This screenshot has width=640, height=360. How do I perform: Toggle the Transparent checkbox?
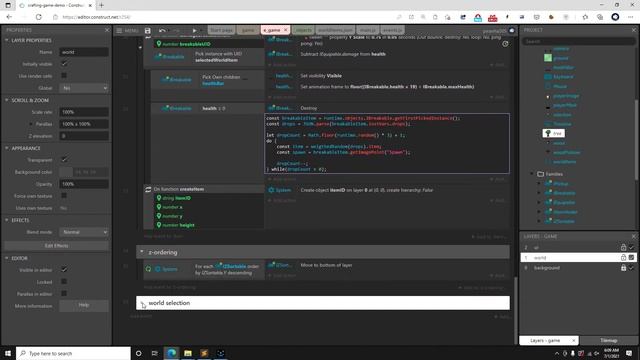click(x=64, y=160)
